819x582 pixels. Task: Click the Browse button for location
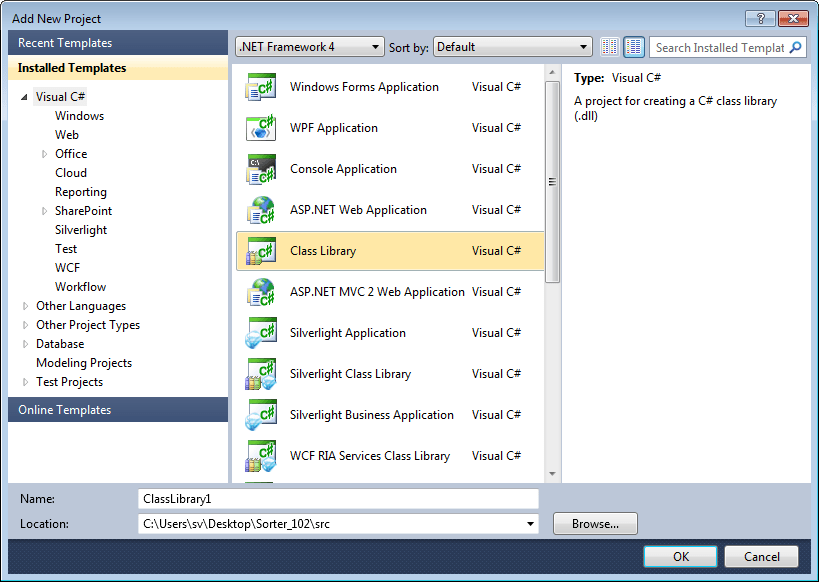pos(595,523)
